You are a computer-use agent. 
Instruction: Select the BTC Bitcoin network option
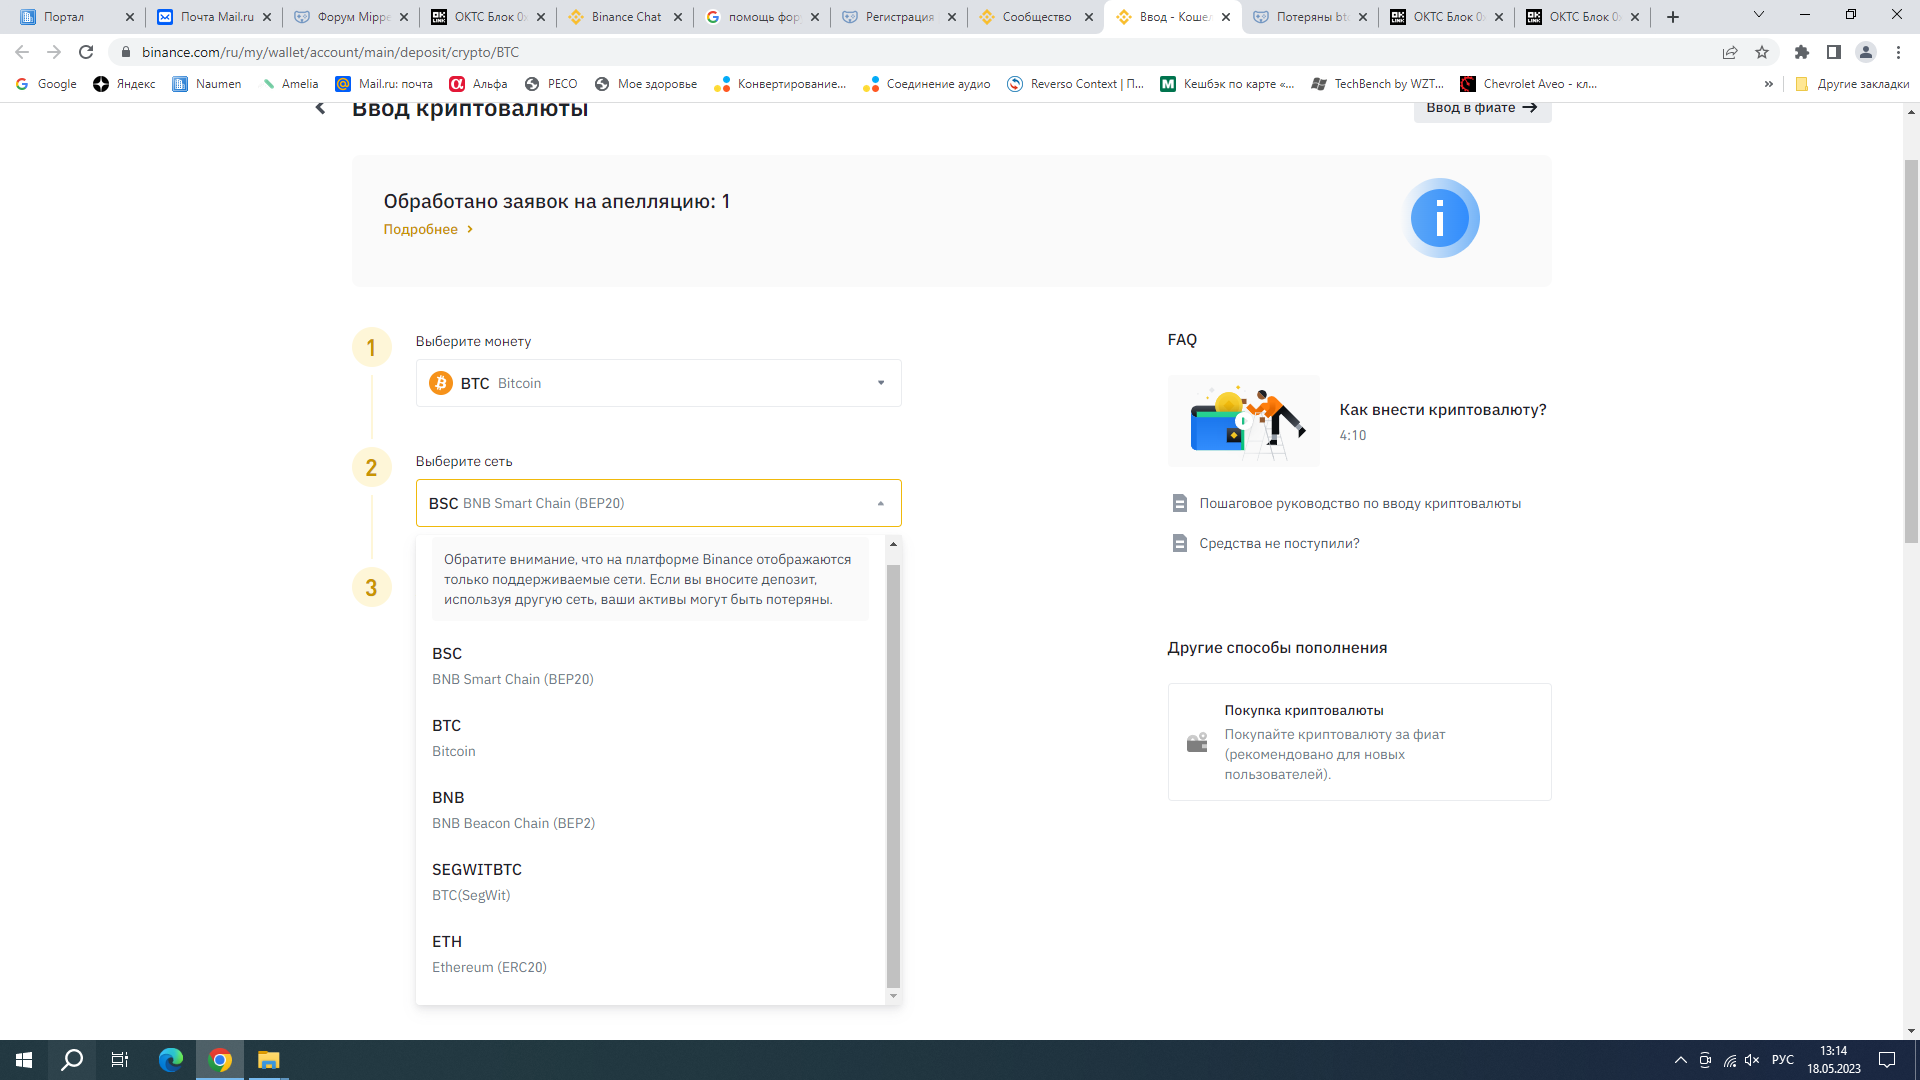[650, 738]
